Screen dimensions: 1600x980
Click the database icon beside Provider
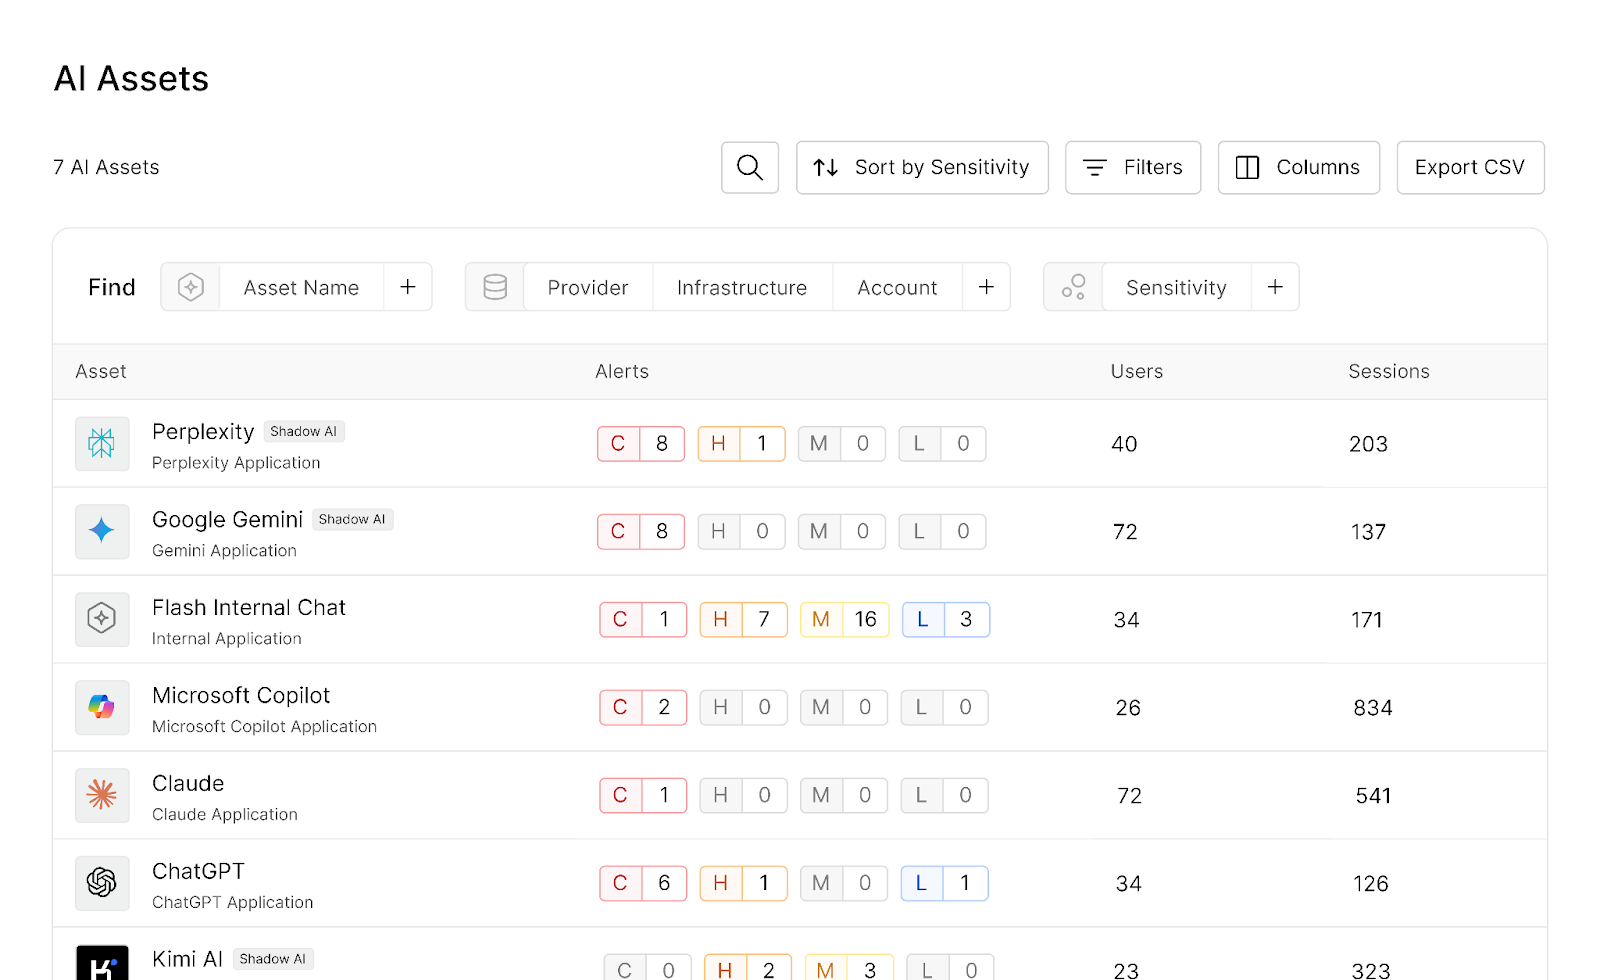[x=495, y=287]
